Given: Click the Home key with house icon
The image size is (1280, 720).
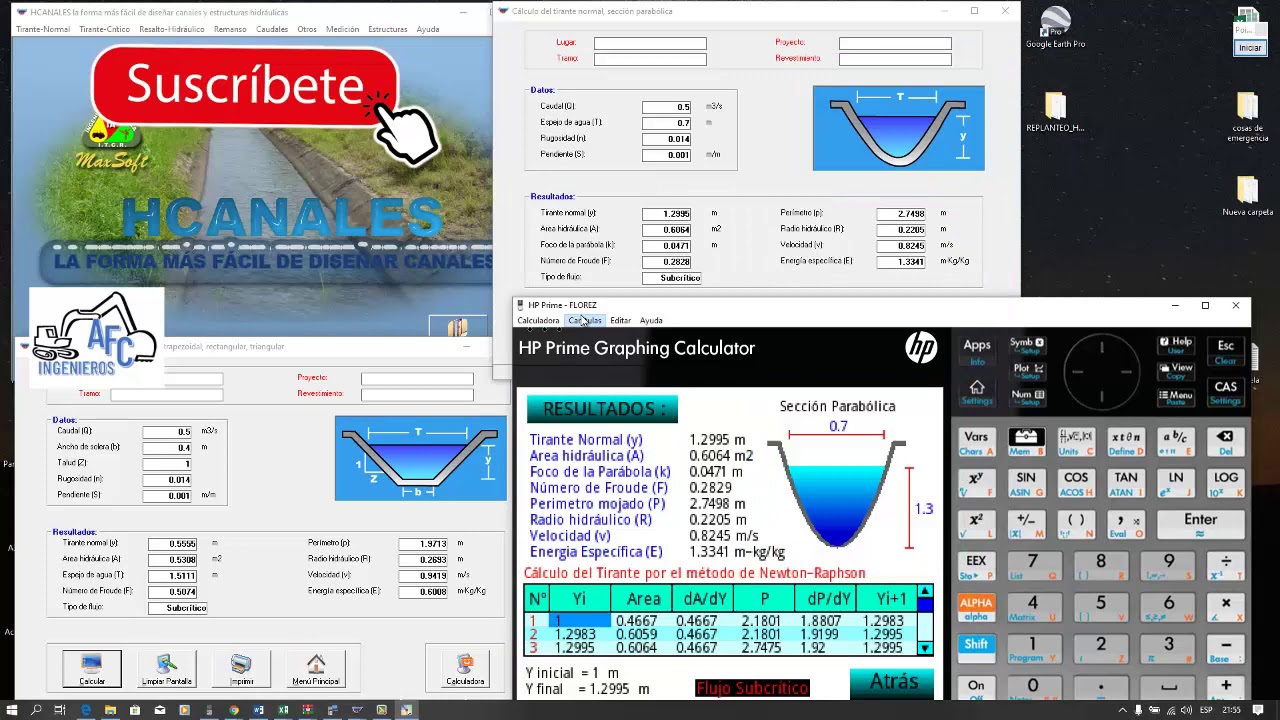Looking at the screenshot, I should coord(977,392).
